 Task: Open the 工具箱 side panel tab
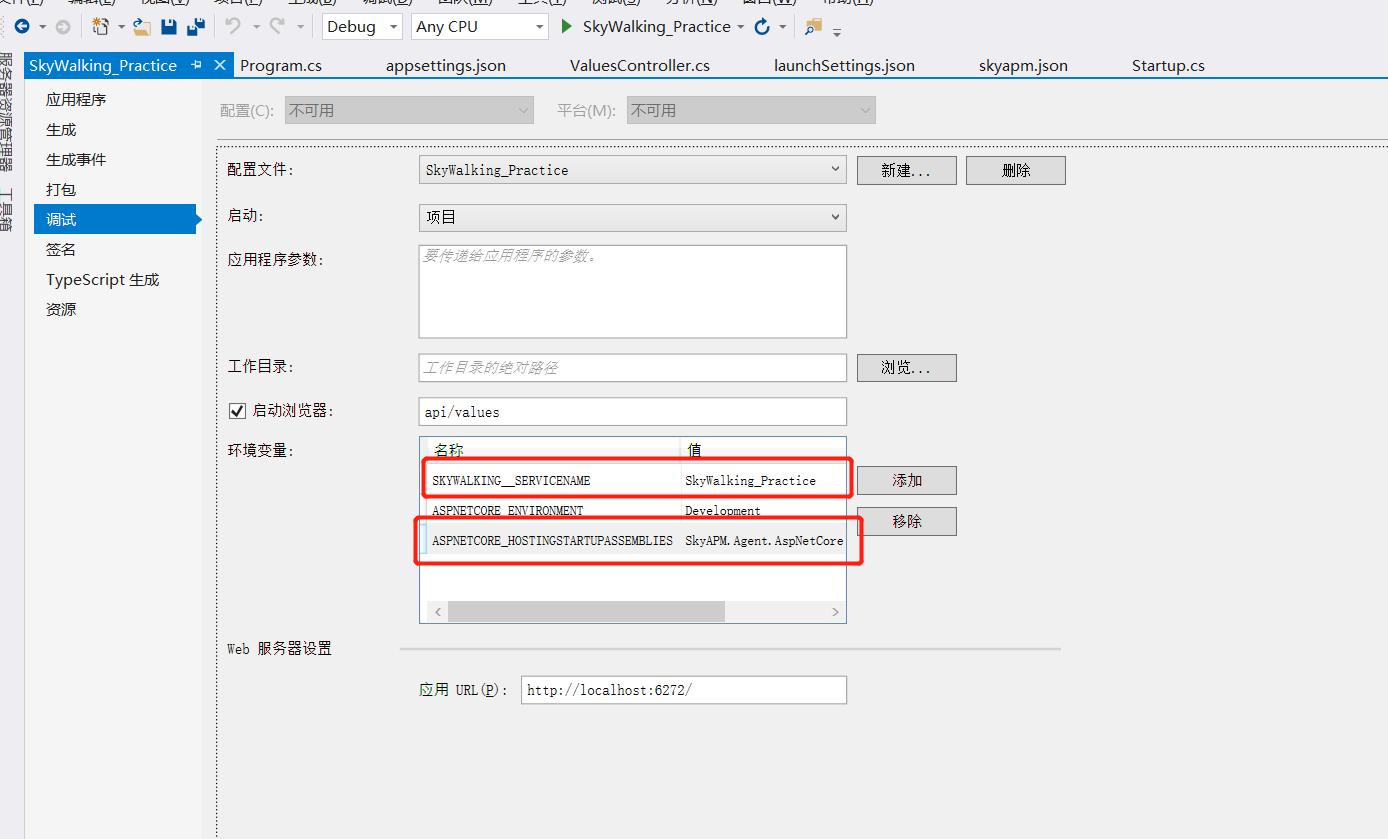click(7, 210)
